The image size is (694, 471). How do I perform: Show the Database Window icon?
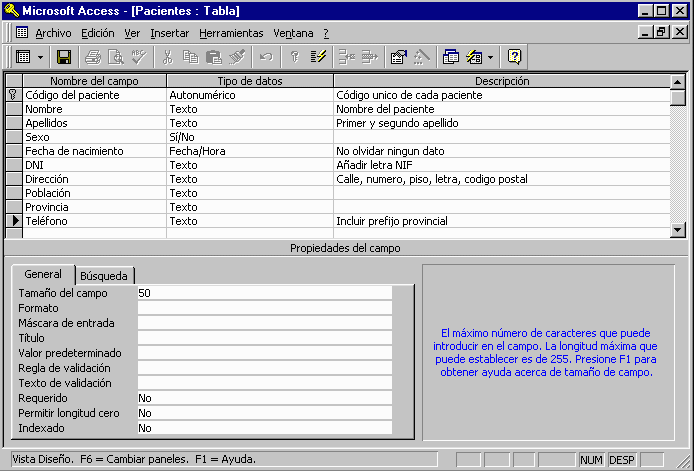(x=451, y=57)
